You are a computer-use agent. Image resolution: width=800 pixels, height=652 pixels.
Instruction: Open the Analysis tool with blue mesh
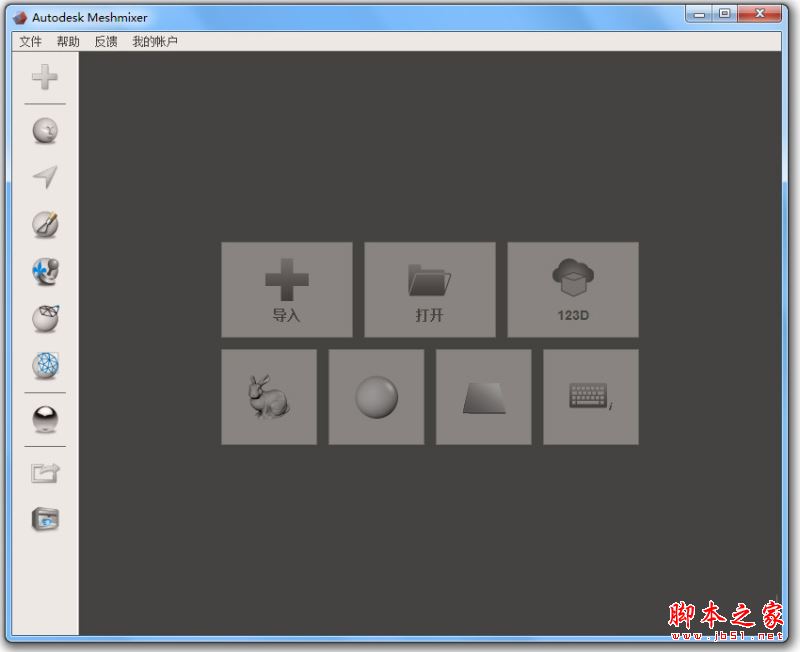pyautogui.click(x=45, y=365)
